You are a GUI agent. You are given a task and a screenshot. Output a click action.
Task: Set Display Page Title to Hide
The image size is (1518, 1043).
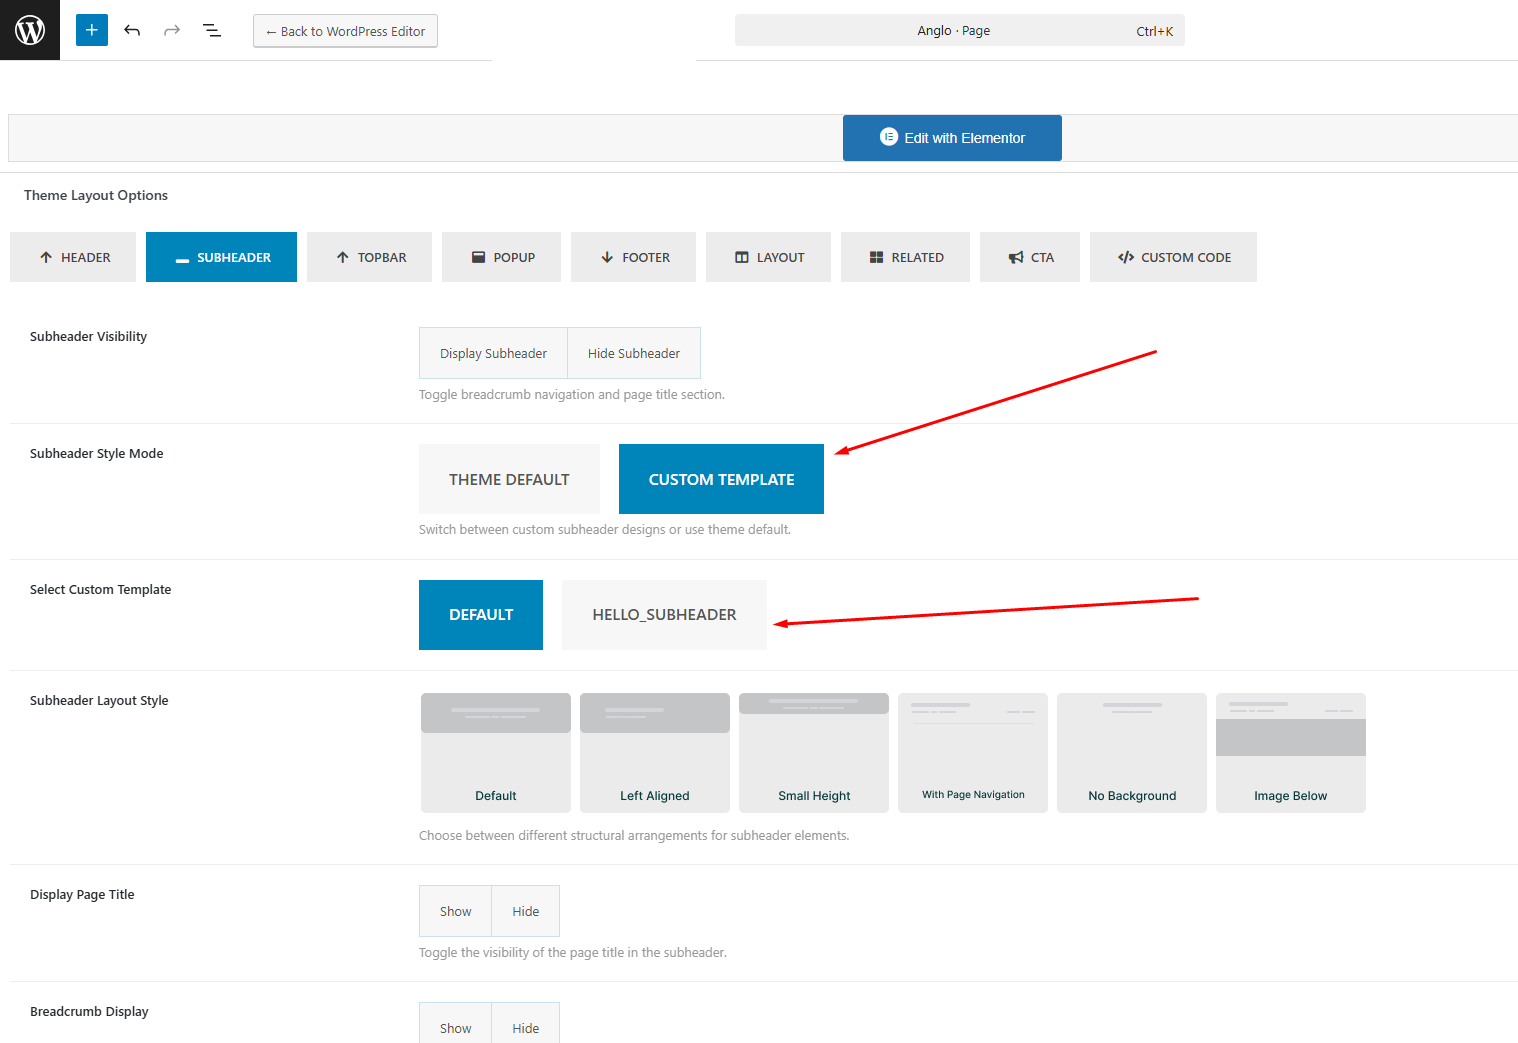(525, 911)
